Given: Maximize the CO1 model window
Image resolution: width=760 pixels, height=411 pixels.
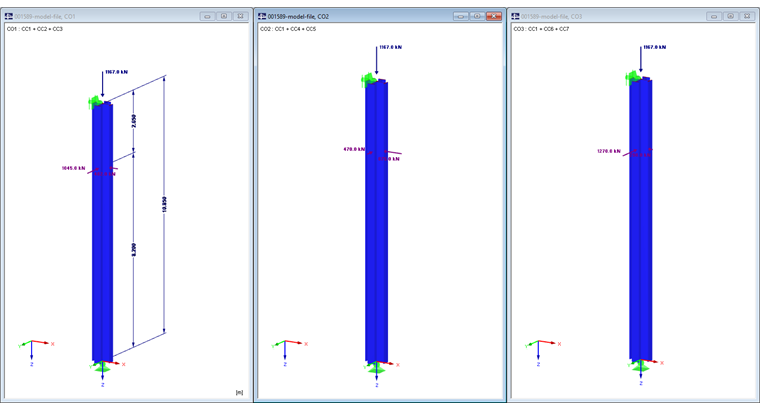Looking at the screenshot, I should [224, 16].
